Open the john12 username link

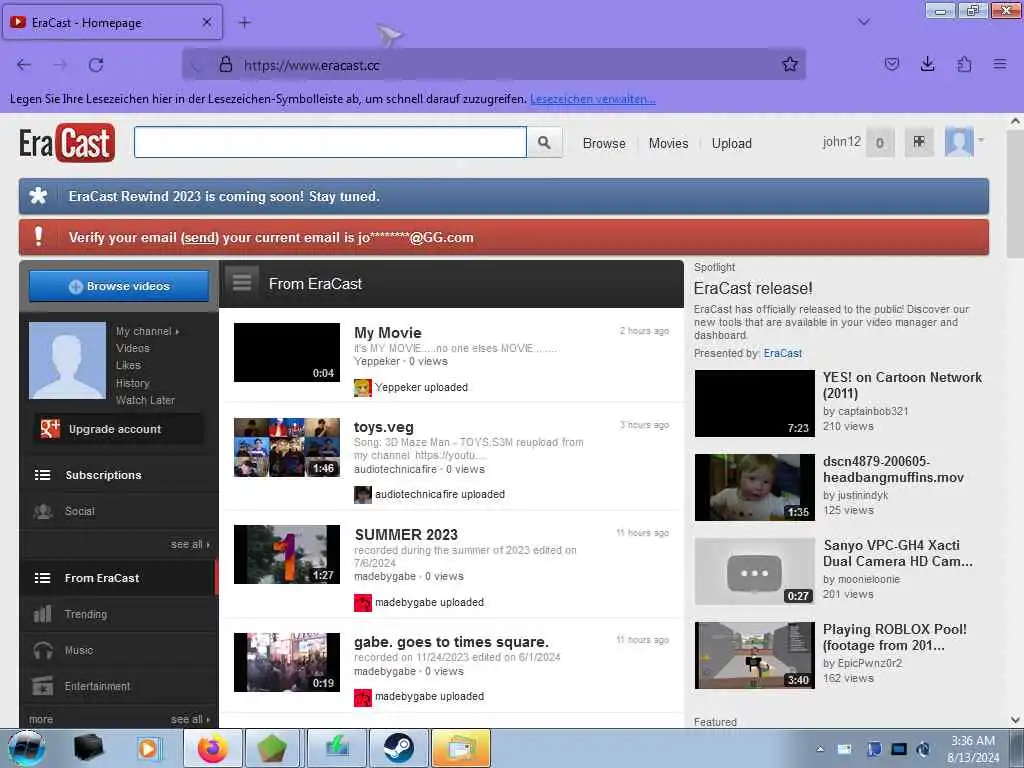coord(841,142)
